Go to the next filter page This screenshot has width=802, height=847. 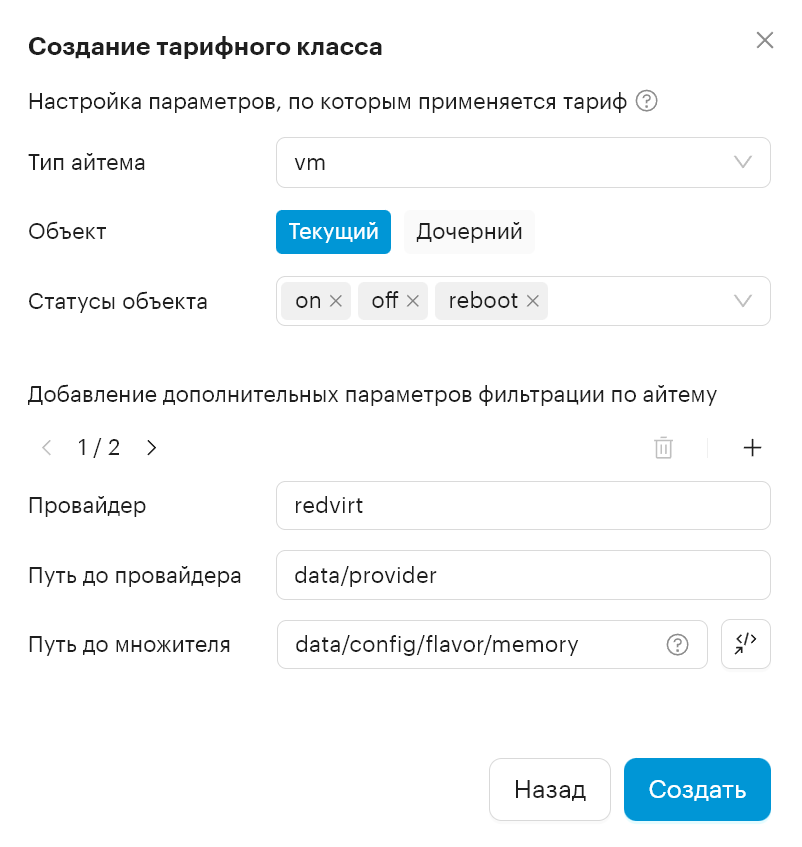tap(152, 448)
